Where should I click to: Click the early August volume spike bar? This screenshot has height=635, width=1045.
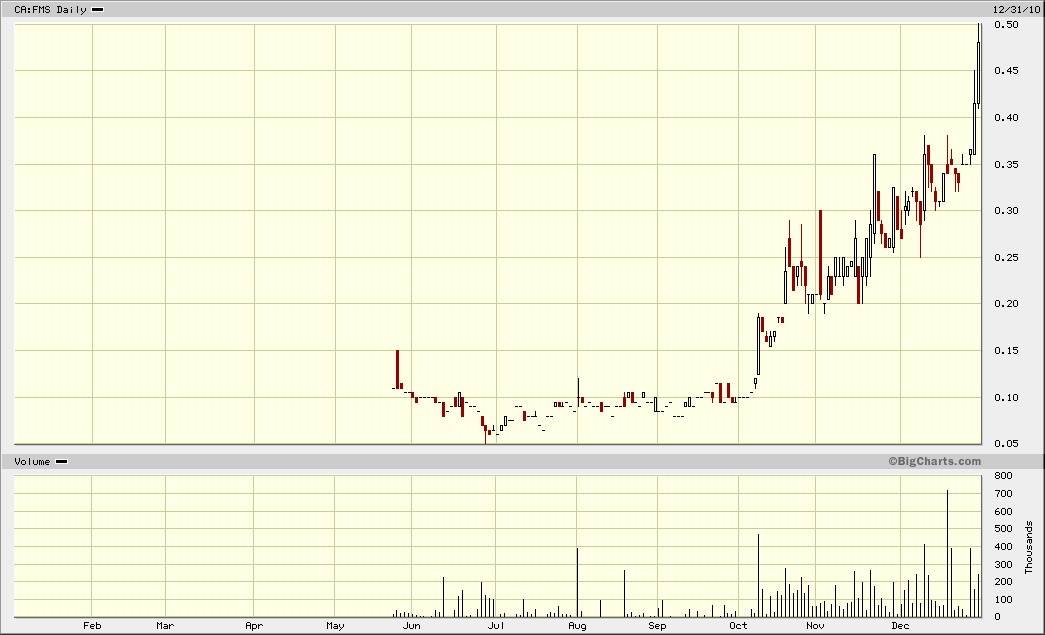577,582
